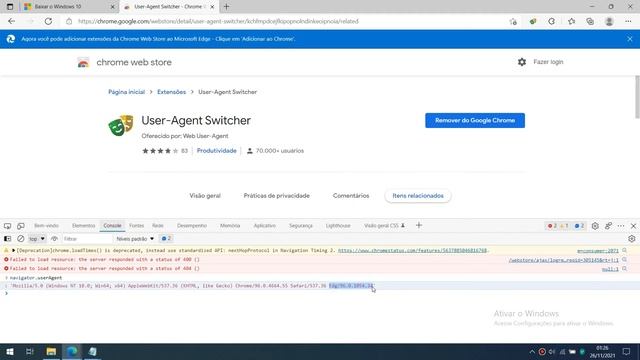Click the blue issues counter in DevTools header
This screenshot has height=360, width=640.
580,226
